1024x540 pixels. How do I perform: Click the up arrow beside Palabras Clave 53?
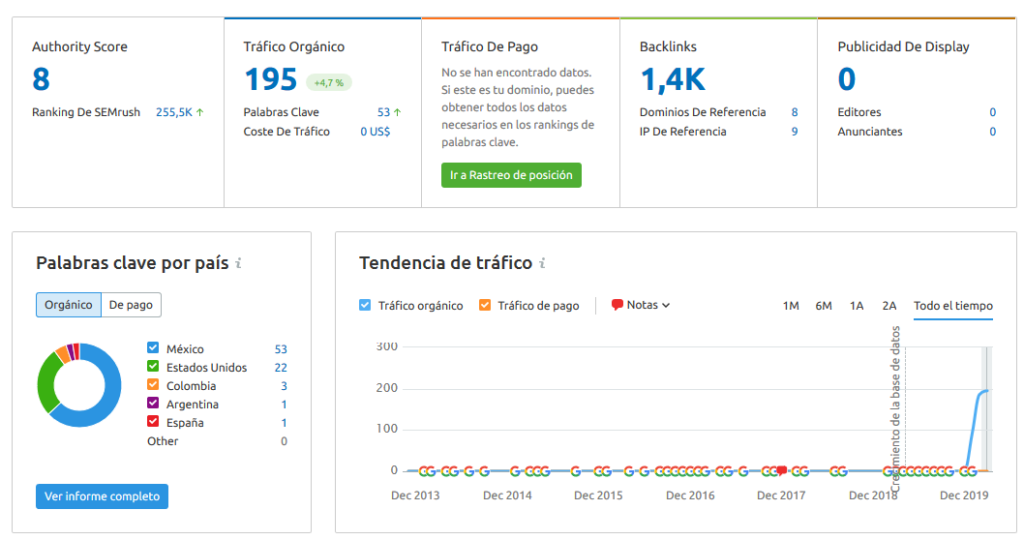pos(397,112)
